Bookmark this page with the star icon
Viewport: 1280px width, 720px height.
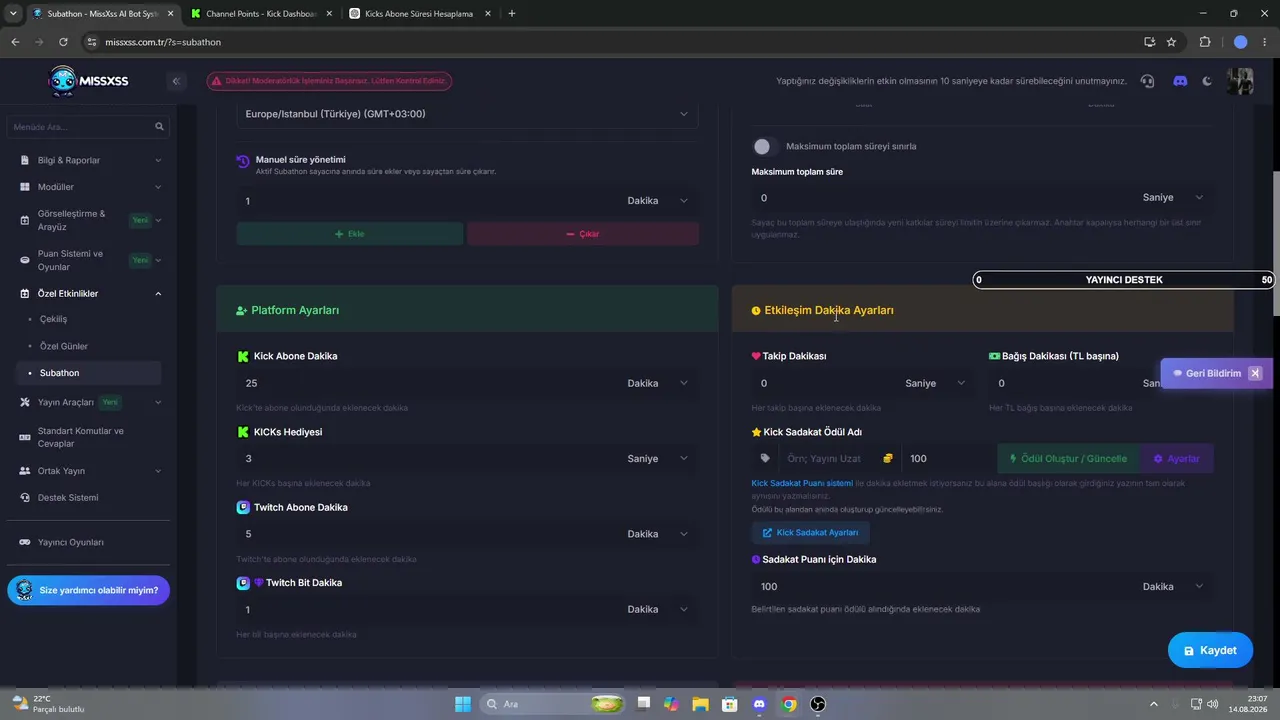1171,42
